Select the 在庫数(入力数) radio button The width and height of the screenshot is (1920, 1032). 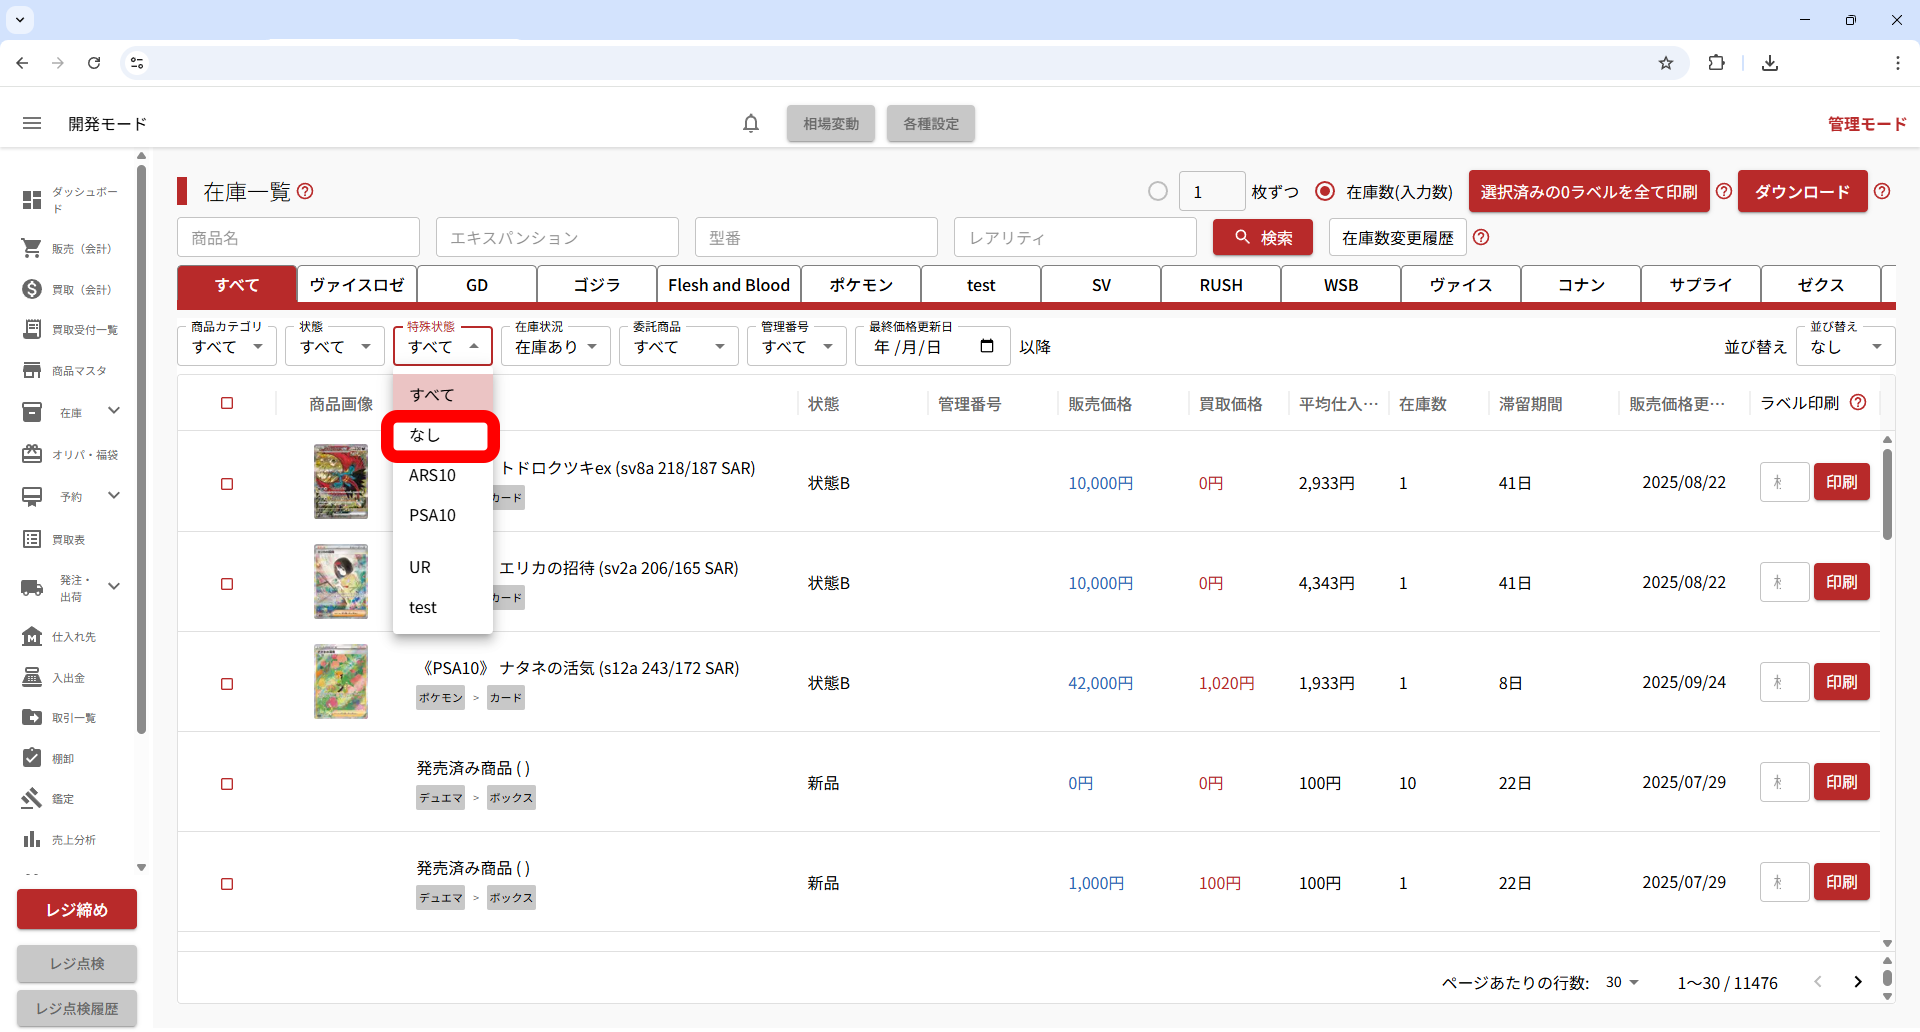tap(1325, 191)
